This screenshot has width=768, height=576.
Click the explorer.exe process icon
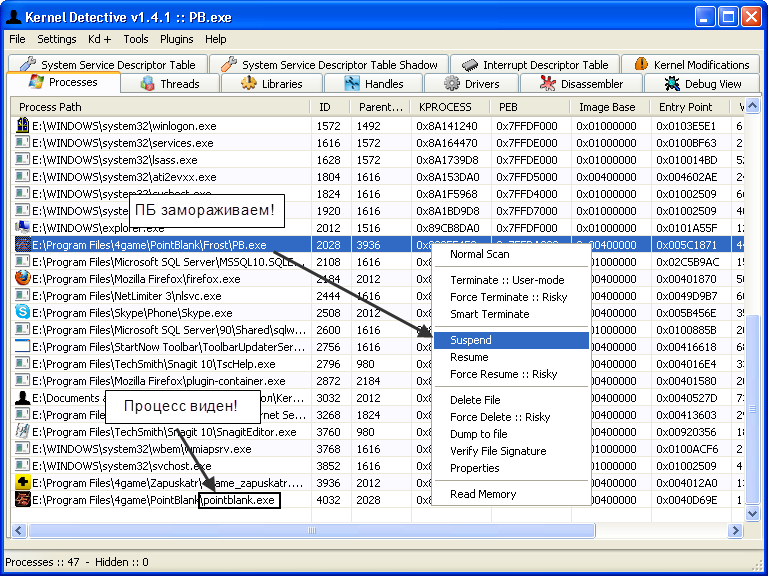[x=23, y=228]
